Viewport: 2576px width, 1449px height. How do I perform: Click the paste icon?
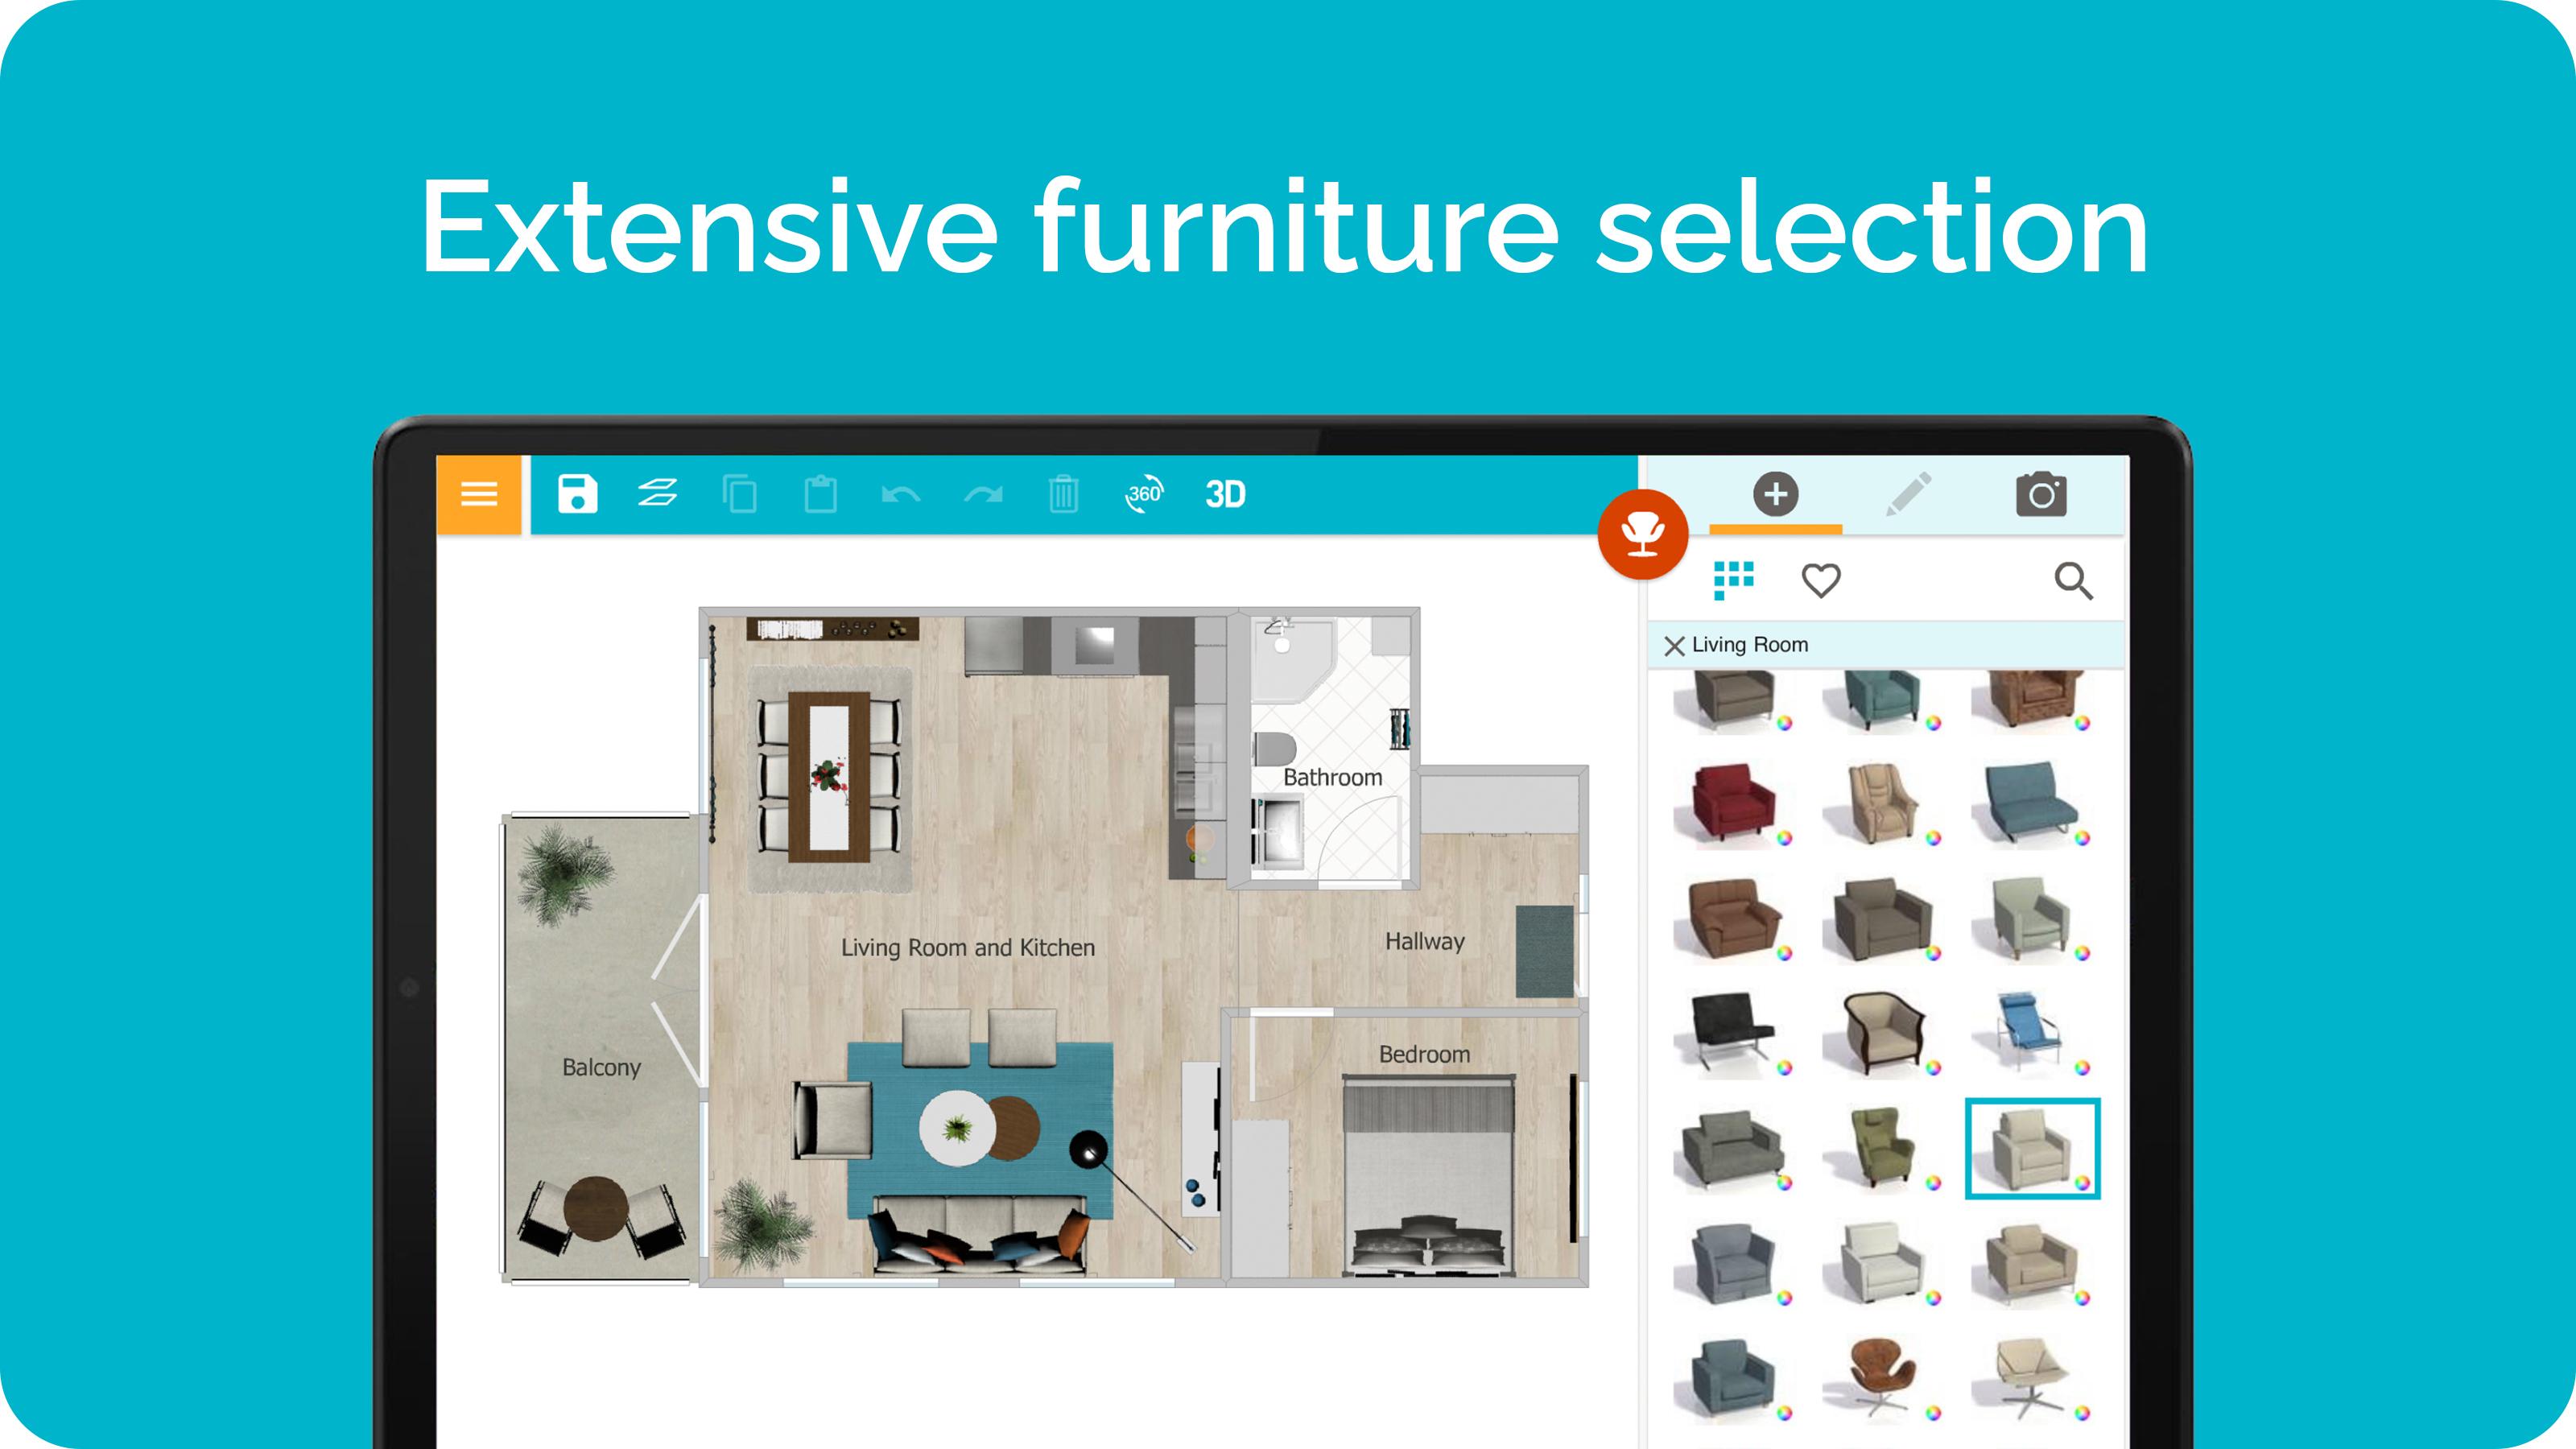point(819,492)
